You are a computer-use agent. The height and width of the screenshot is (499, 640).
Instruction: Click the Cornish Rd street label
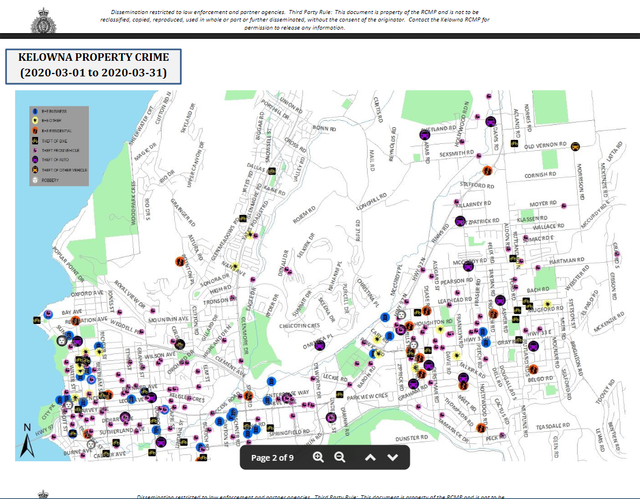540,175
